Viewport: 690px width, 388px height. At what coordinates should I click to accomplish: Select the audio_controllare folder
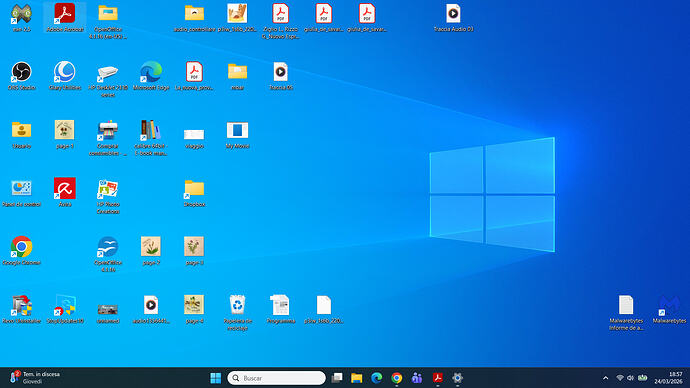click(194, 18)
